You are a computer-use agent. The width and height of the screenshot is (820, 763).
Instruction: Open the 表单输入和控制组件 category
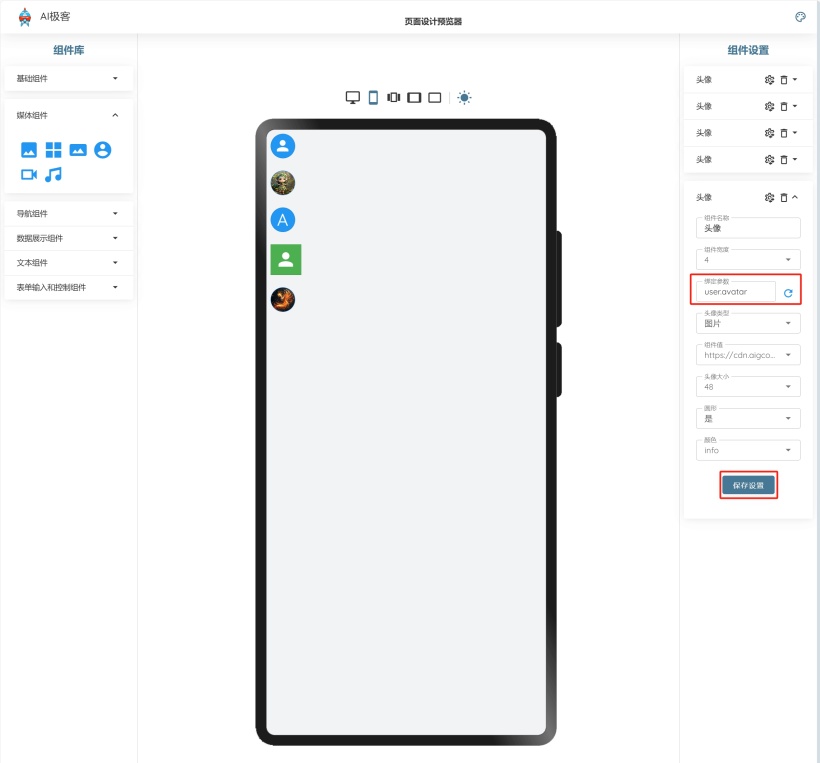pos(67,287)
